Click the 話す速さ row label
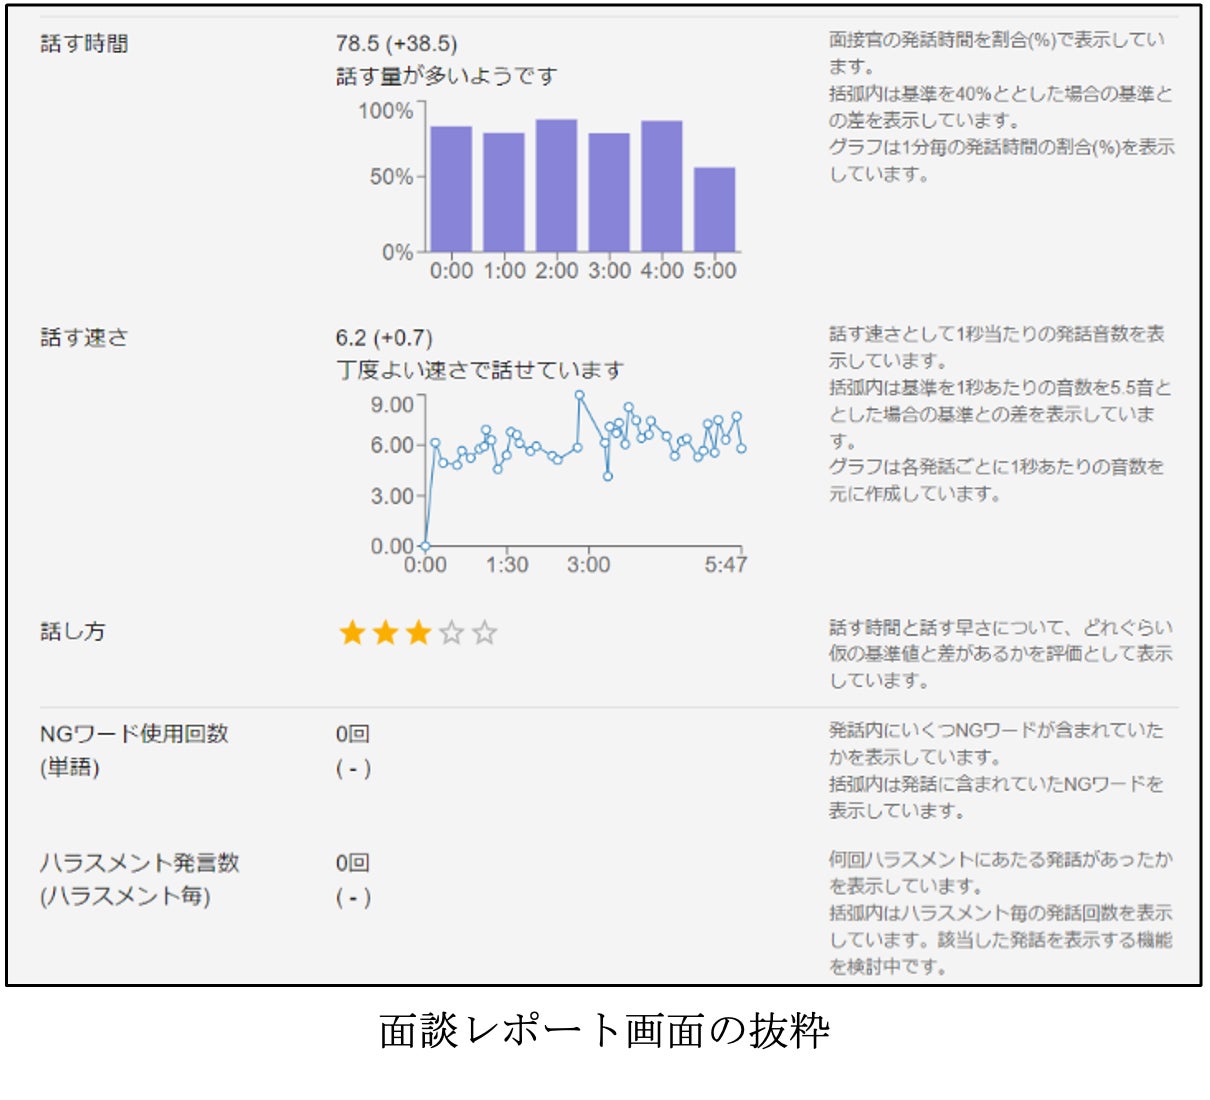Screen dimensions: 1210x1100 click(x=84, y=338)
